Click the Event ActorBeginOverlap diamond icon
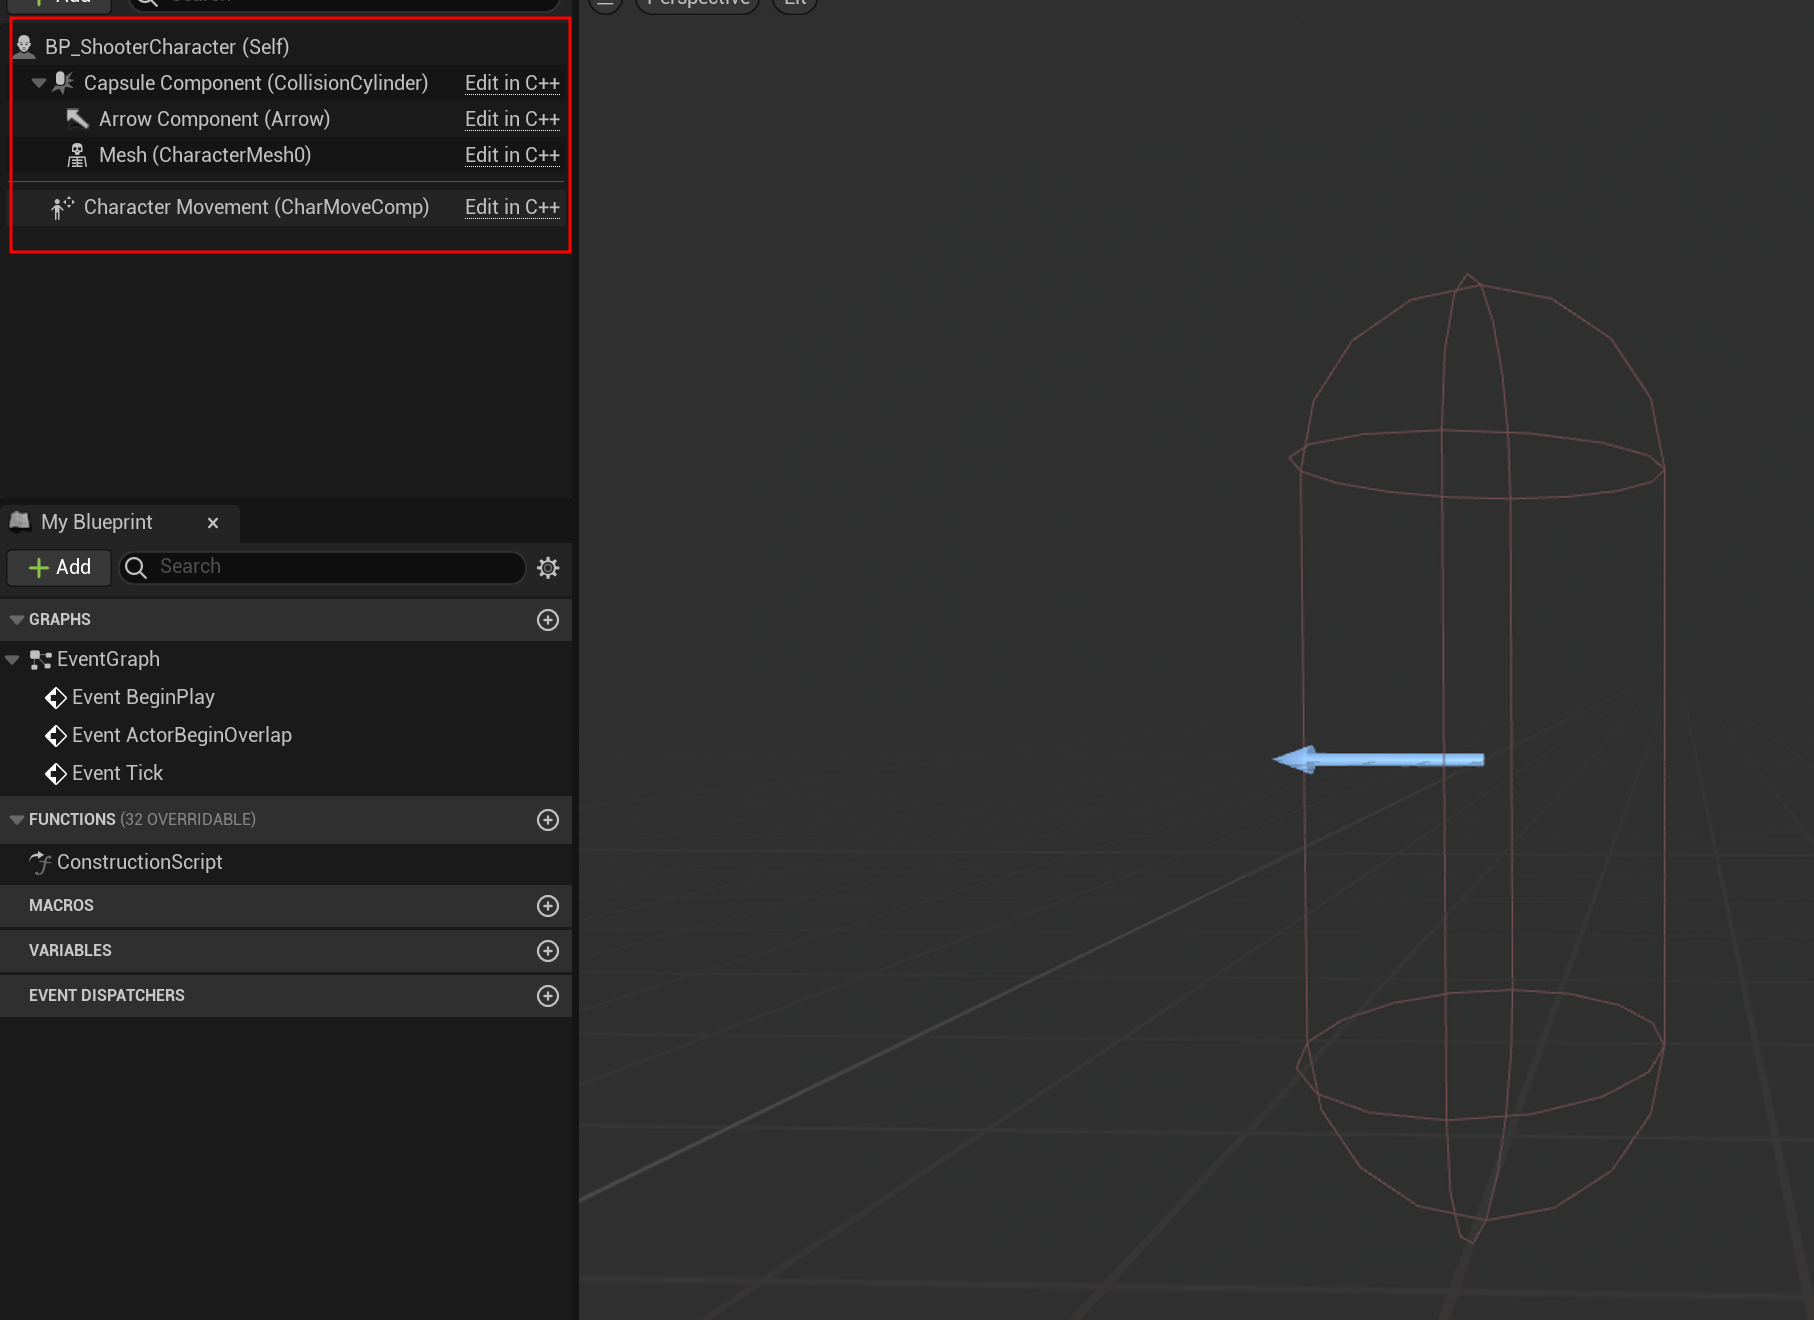The height and width of the screenshot is (1320, 1814). pos(56,736)
